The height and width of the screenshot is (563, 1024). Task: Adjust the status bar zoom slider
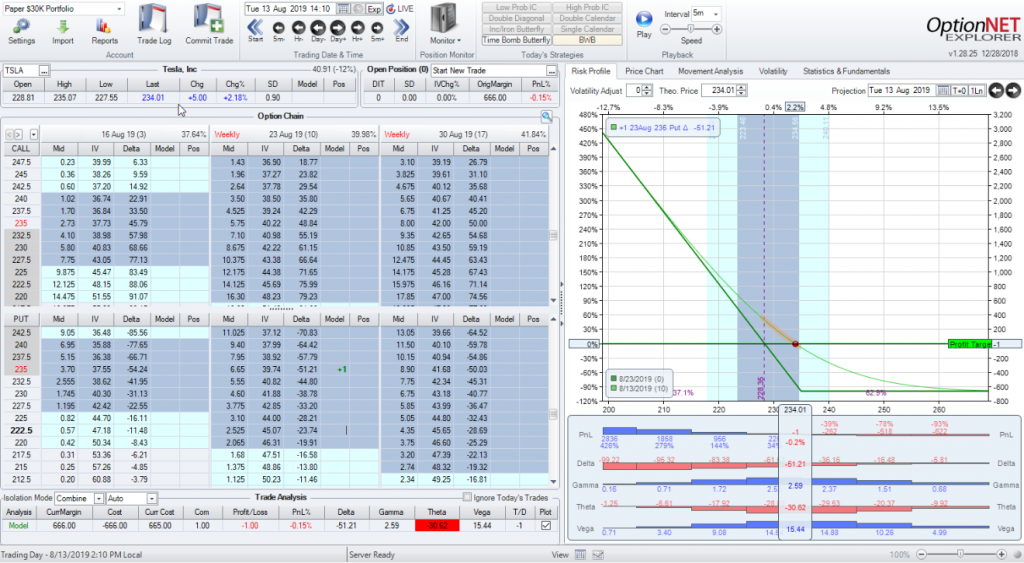(x=961, y=555)
